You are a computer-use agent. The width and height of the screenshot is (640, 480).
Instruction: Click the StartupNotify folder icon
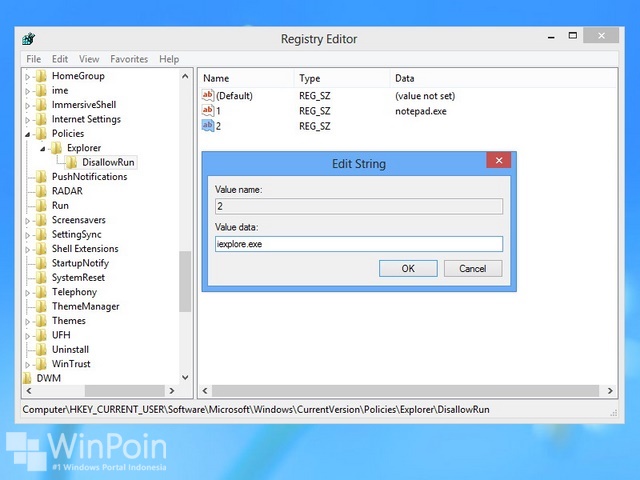pyautogui.click(x=41, y=263)
